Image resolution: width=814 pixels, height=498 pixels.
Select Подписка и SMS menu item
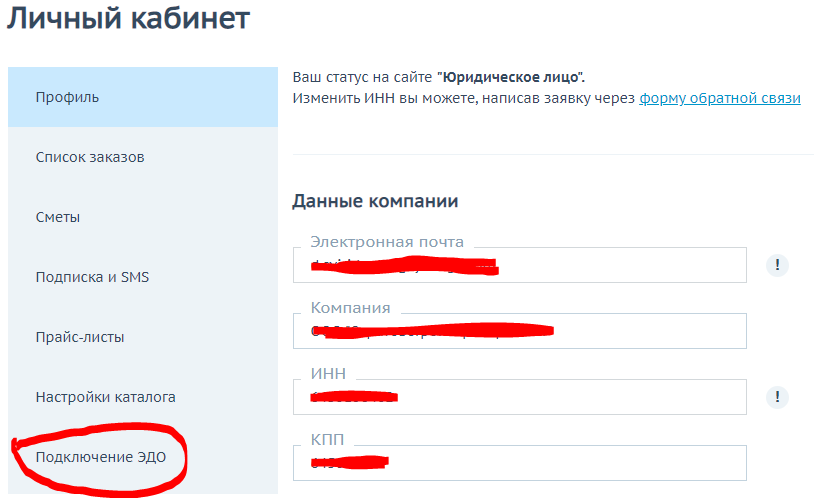(143, 277)
